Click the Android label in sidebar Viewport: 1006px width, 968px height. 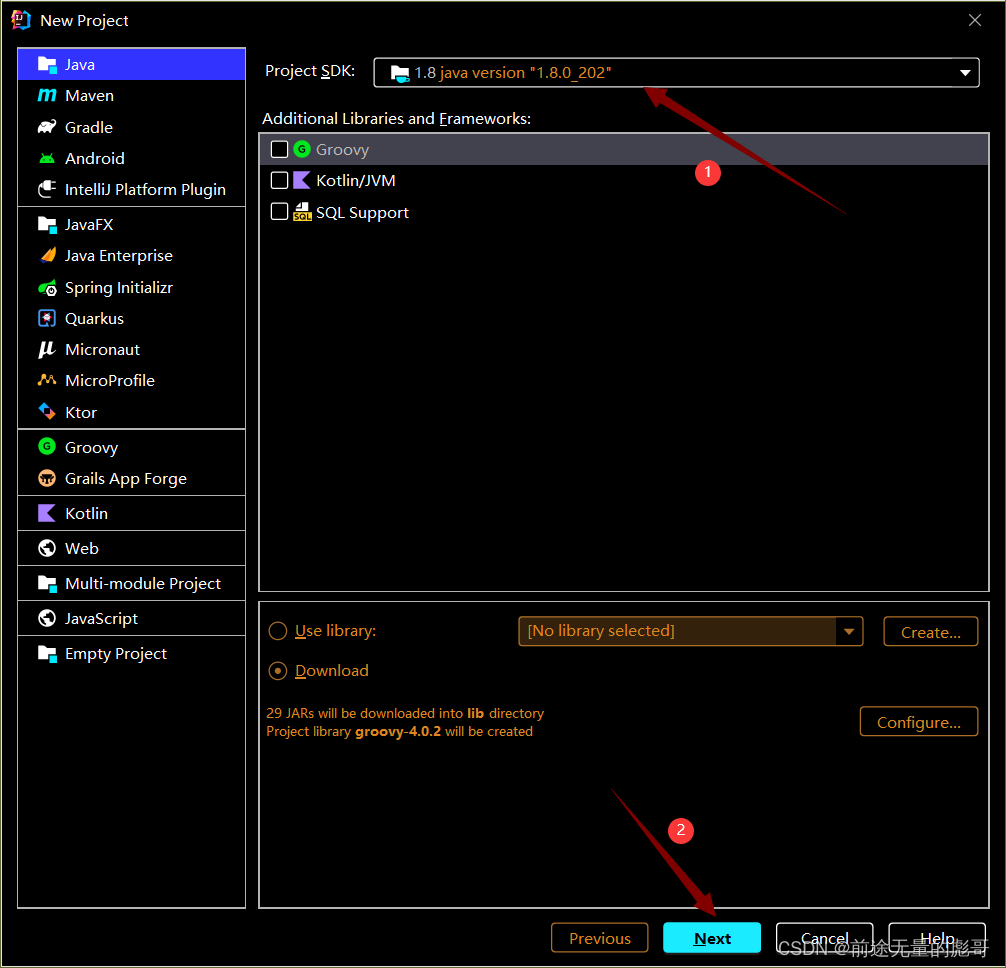[94, 158]
